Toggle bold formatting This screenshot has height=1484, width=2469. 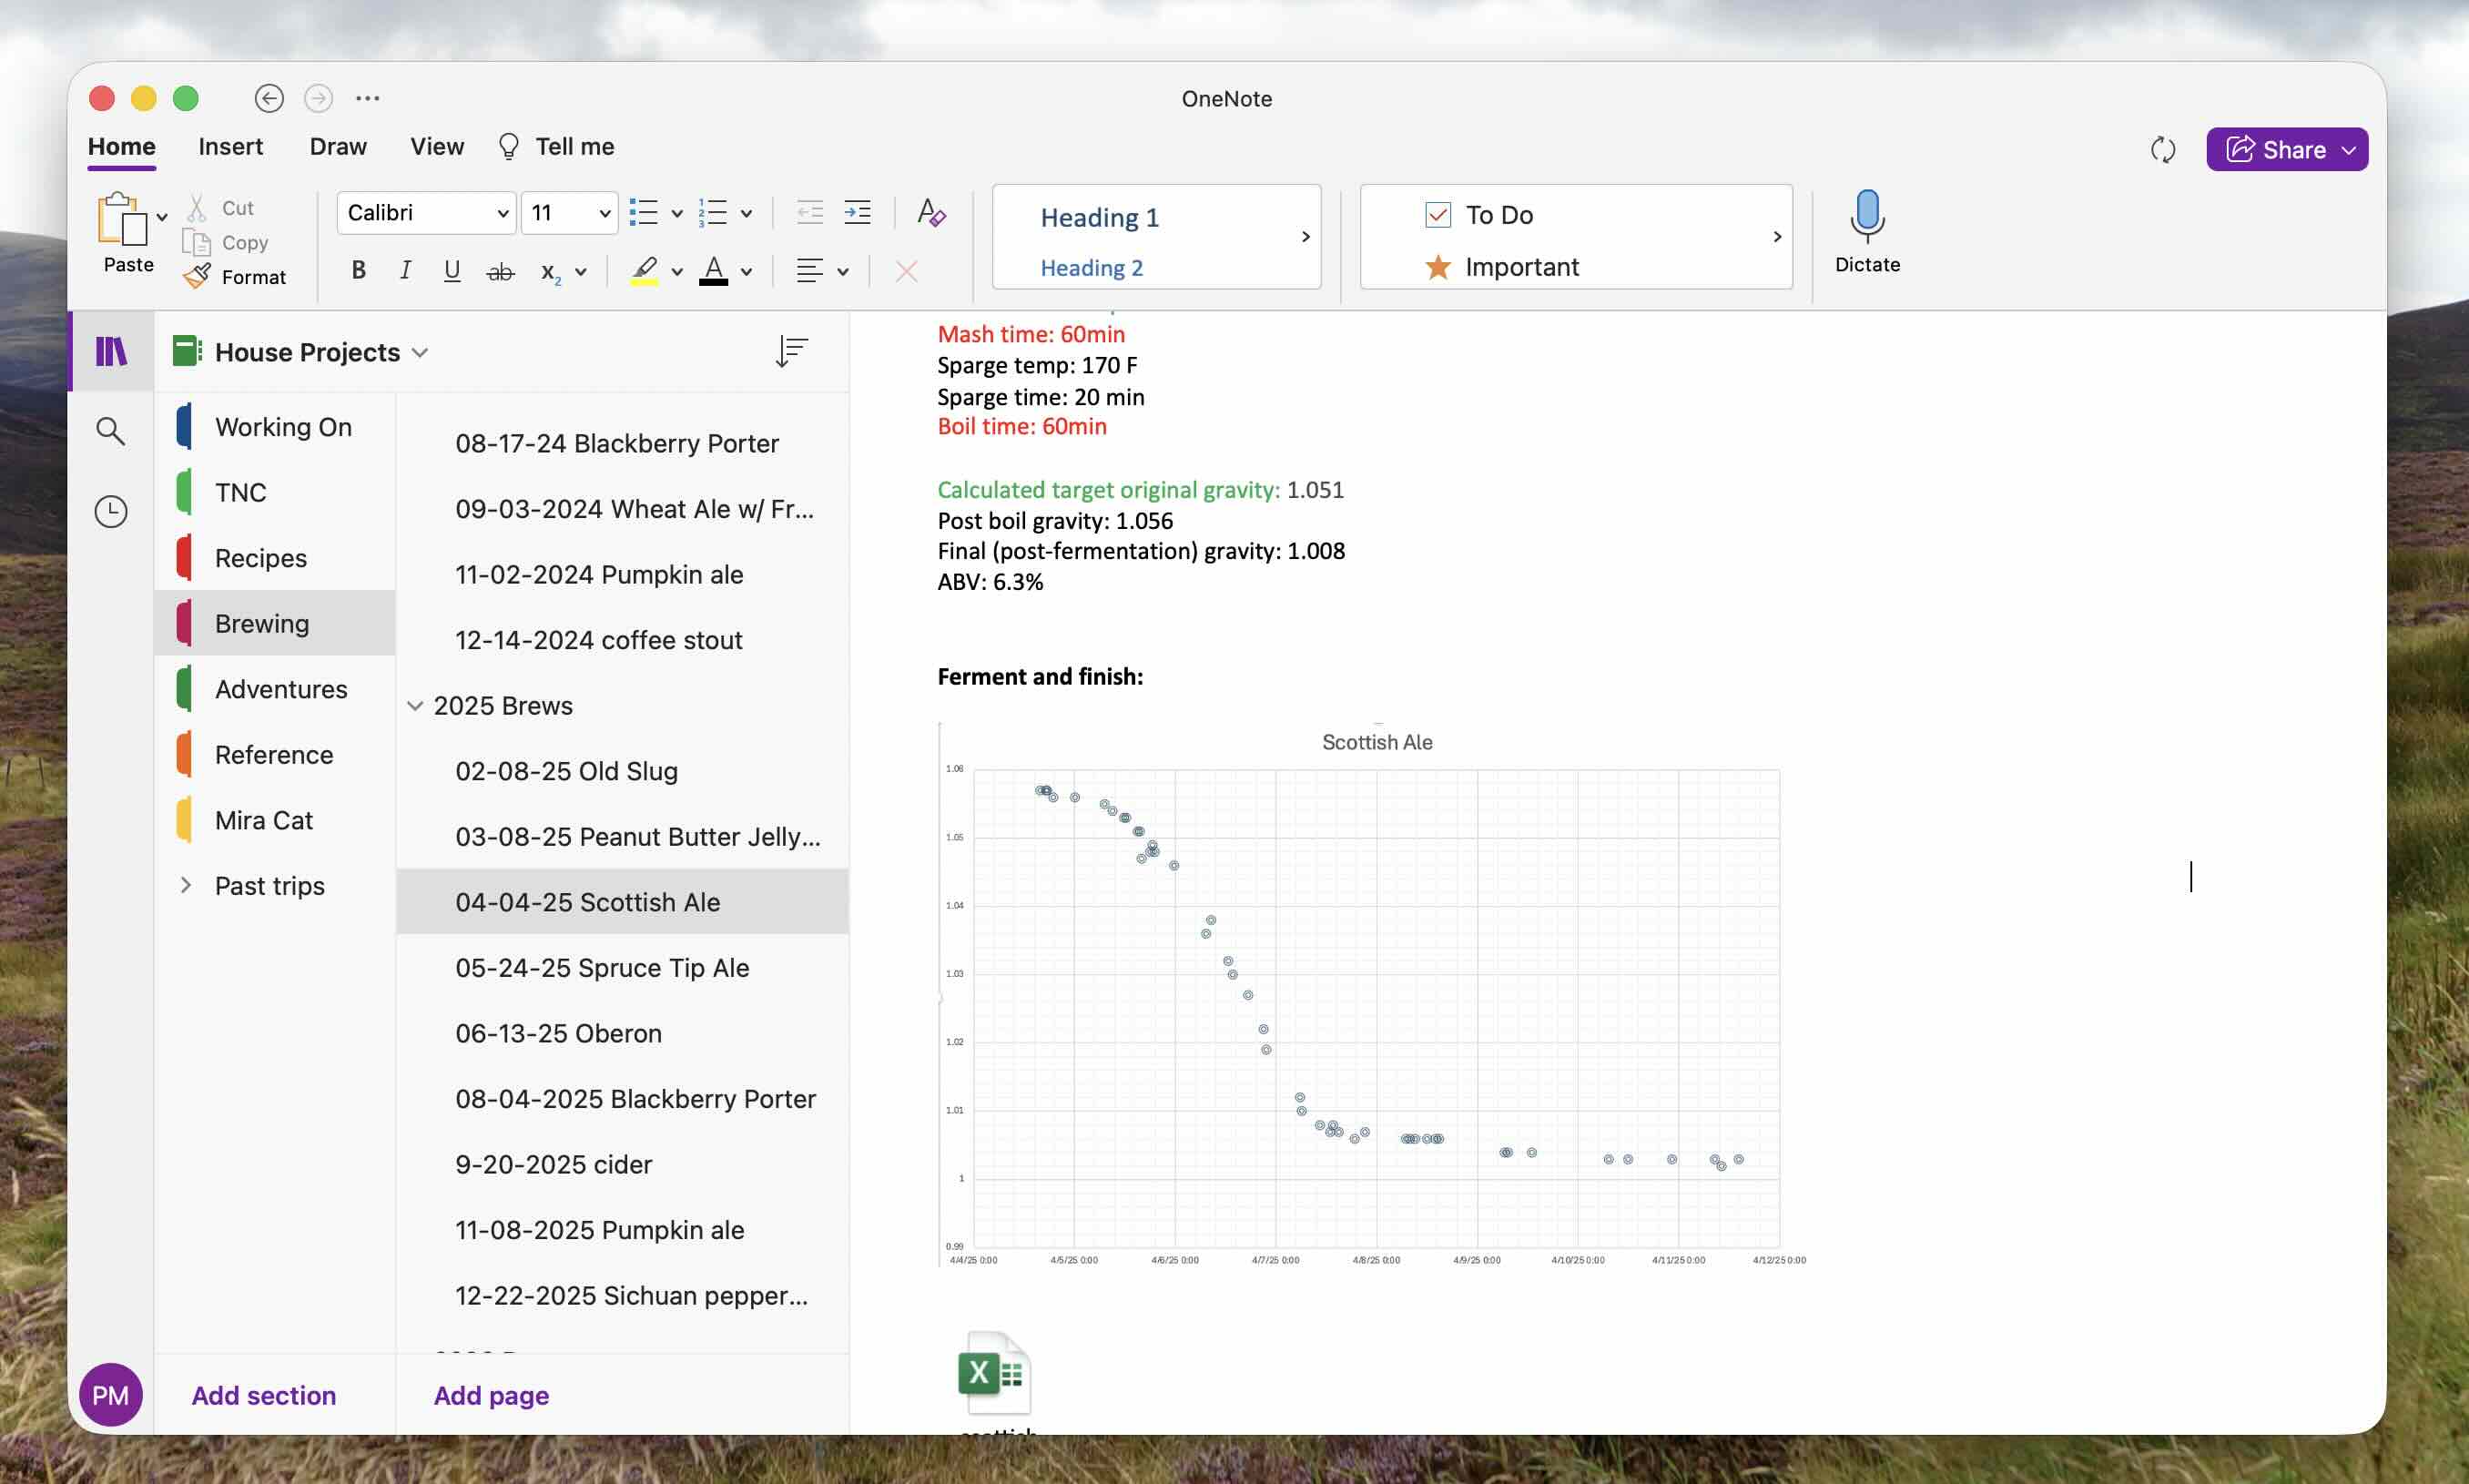click(x=358, y=271)
